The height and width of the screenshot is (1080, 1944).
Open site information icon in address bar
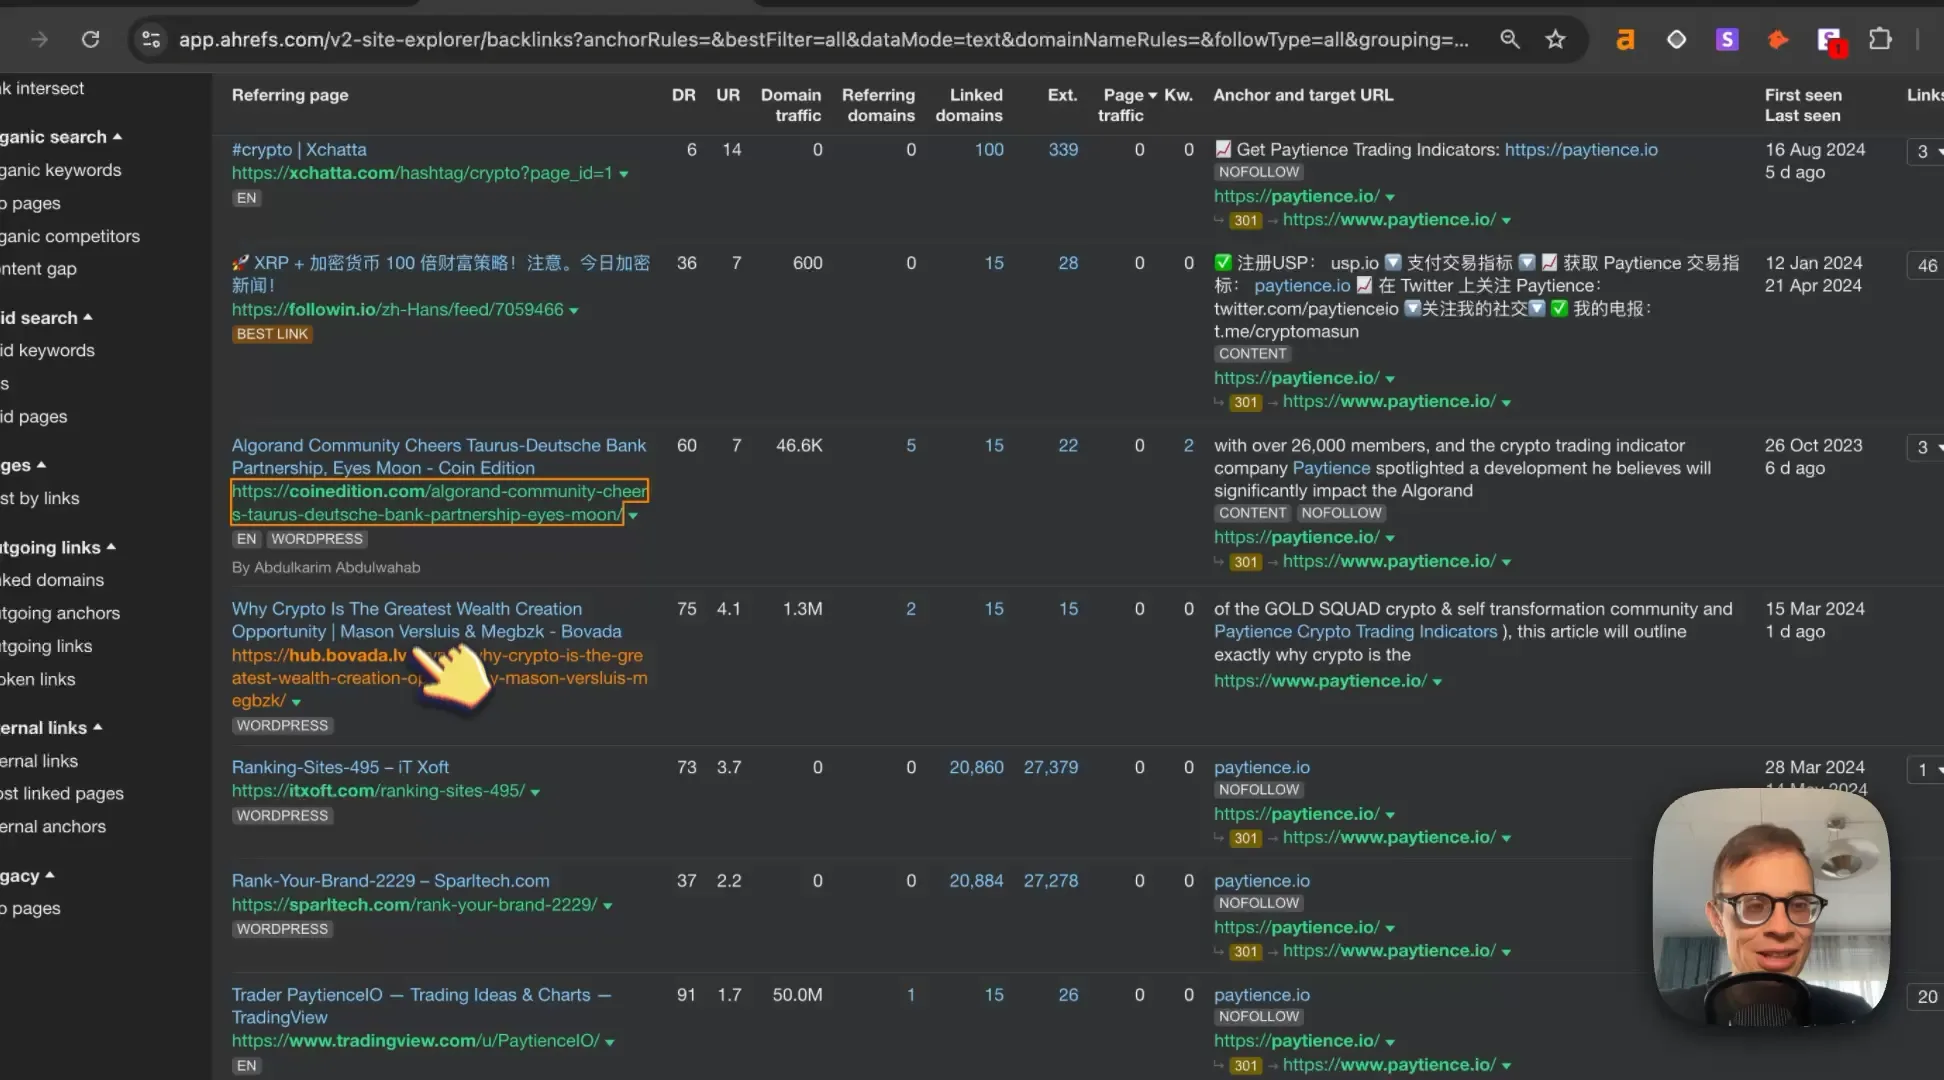[x=151, y=39]
